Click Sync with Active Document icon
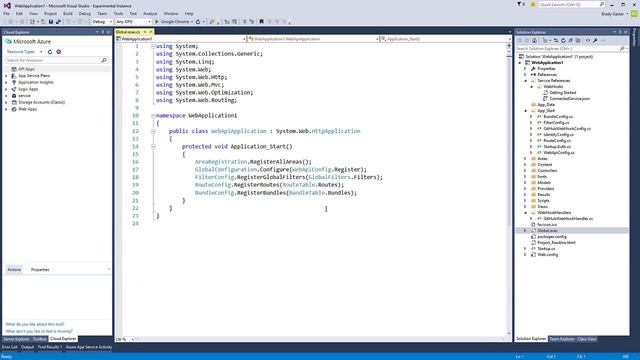This screenshot has width=640, height=360. [x=556, y=40]
